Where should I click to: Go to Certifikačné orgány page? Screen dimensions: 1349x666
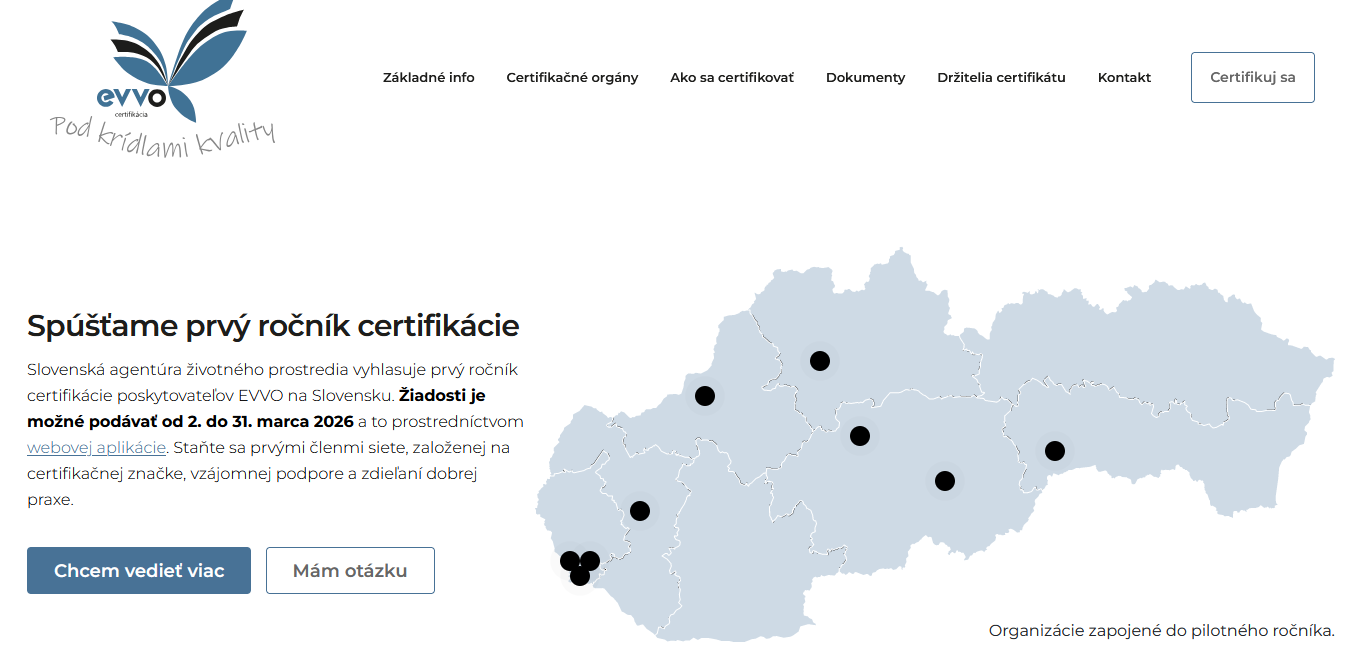coord(572,78)
